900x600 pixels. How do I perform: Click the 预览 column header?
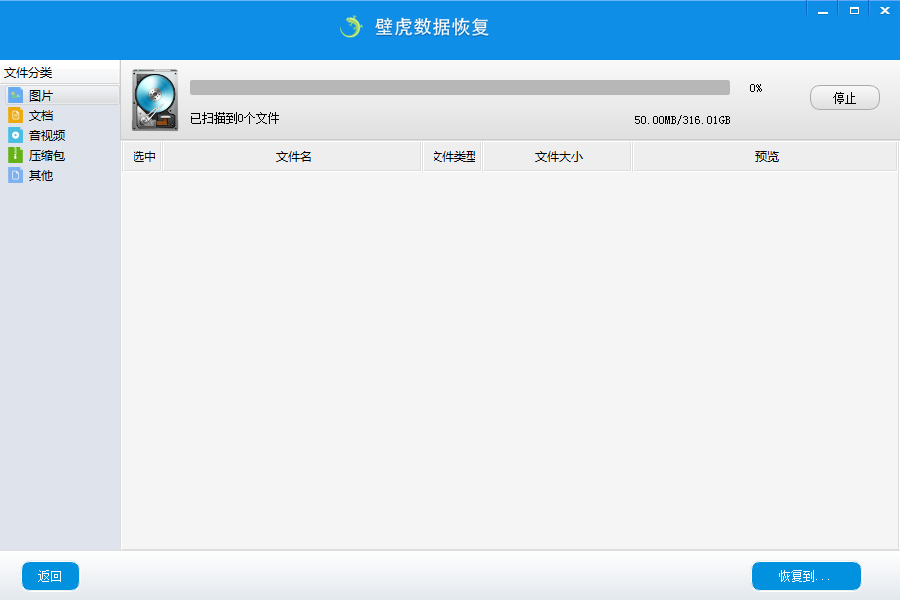(766, 156)
